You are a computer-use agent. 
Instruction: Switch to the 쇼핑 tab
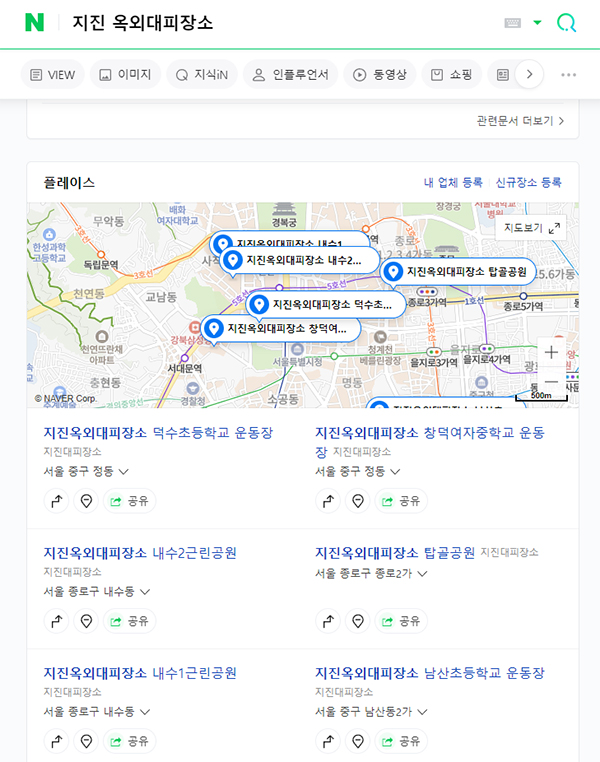pos(451,75)
